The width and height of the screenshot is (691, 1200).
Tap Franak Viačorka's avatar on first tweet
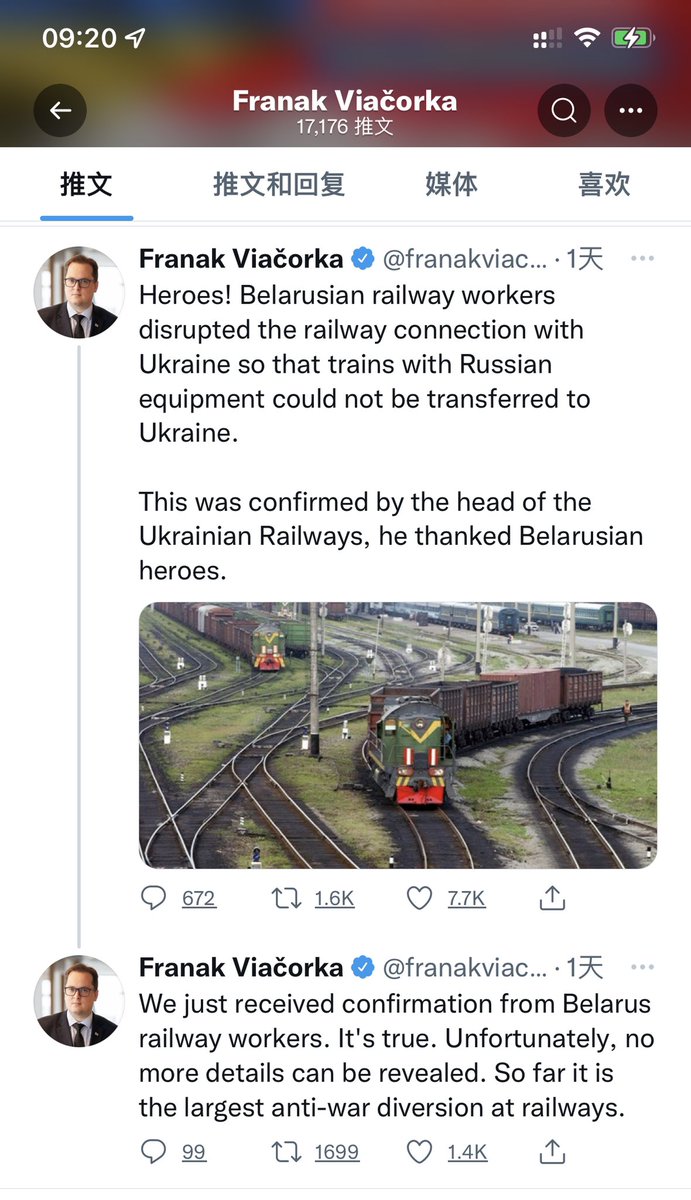[78, 291]
